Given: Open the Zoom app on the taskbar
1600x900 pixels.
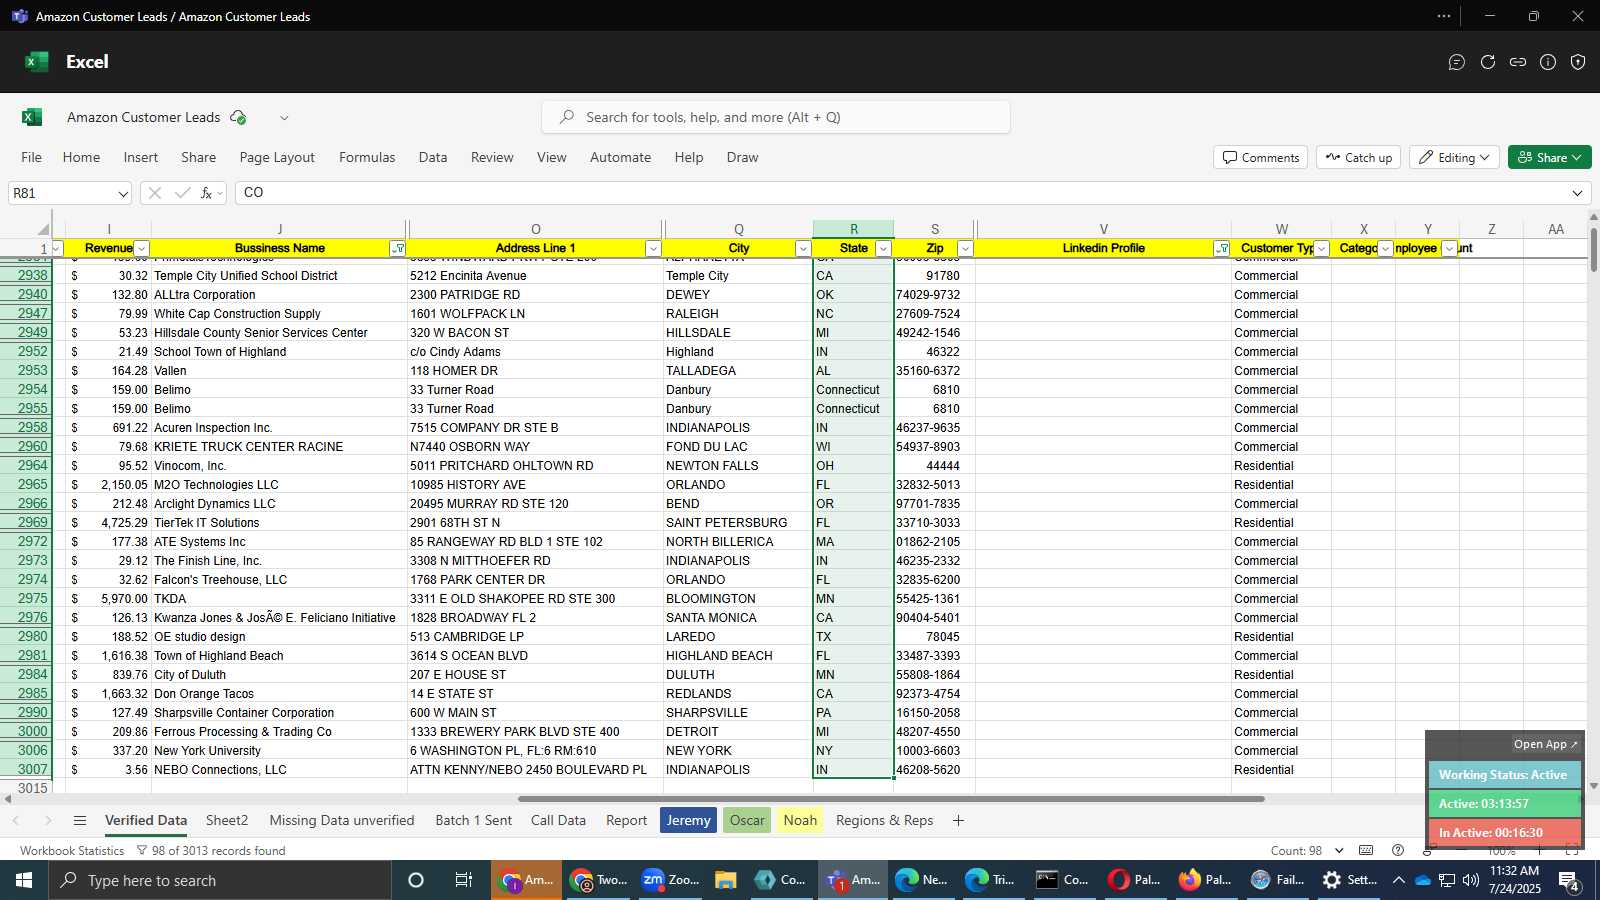Looking at the screenshot, I should point(669,880).
